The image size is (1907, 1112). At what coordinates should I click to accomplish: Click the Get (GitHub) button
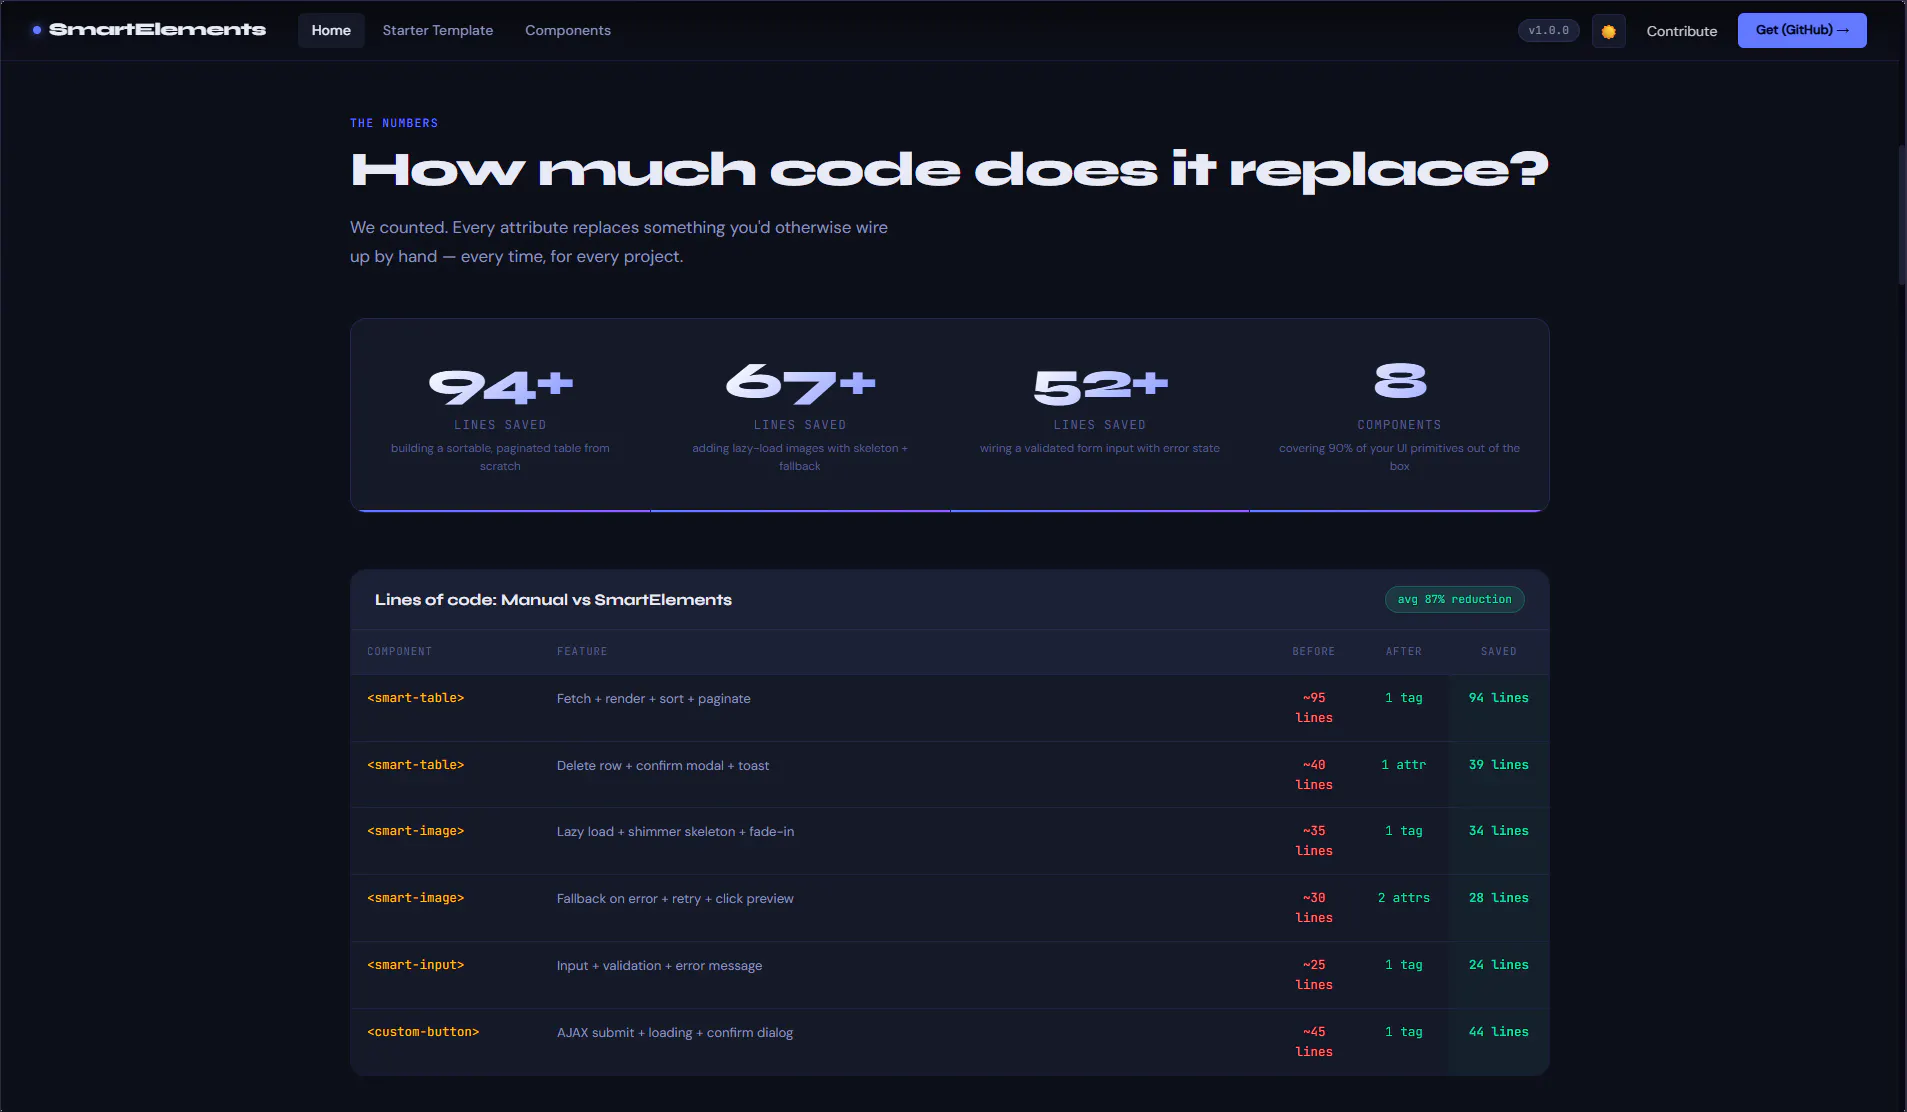1802,30
